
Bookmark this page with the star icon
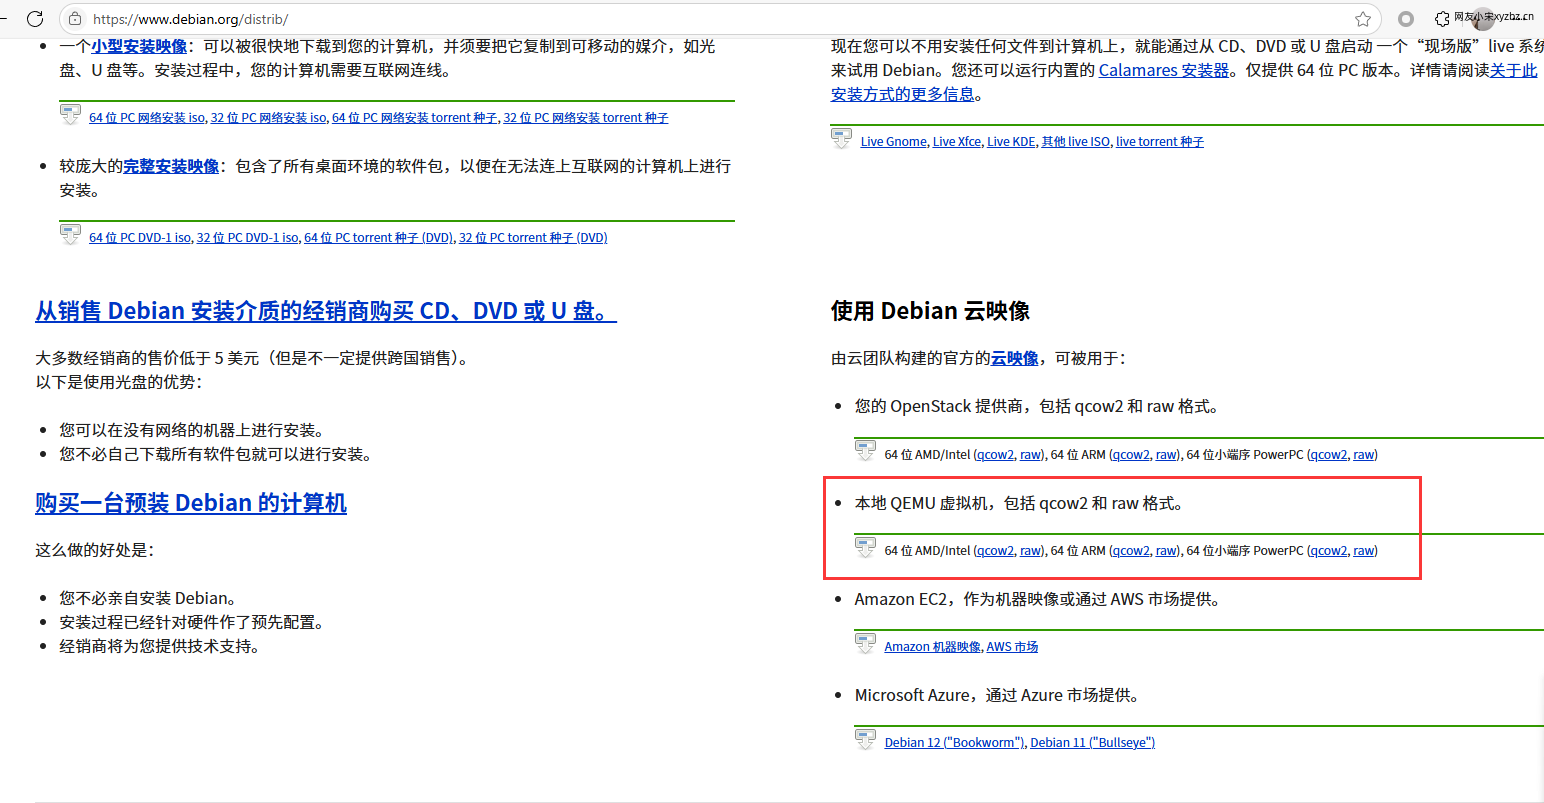[x=1362, y=19]
